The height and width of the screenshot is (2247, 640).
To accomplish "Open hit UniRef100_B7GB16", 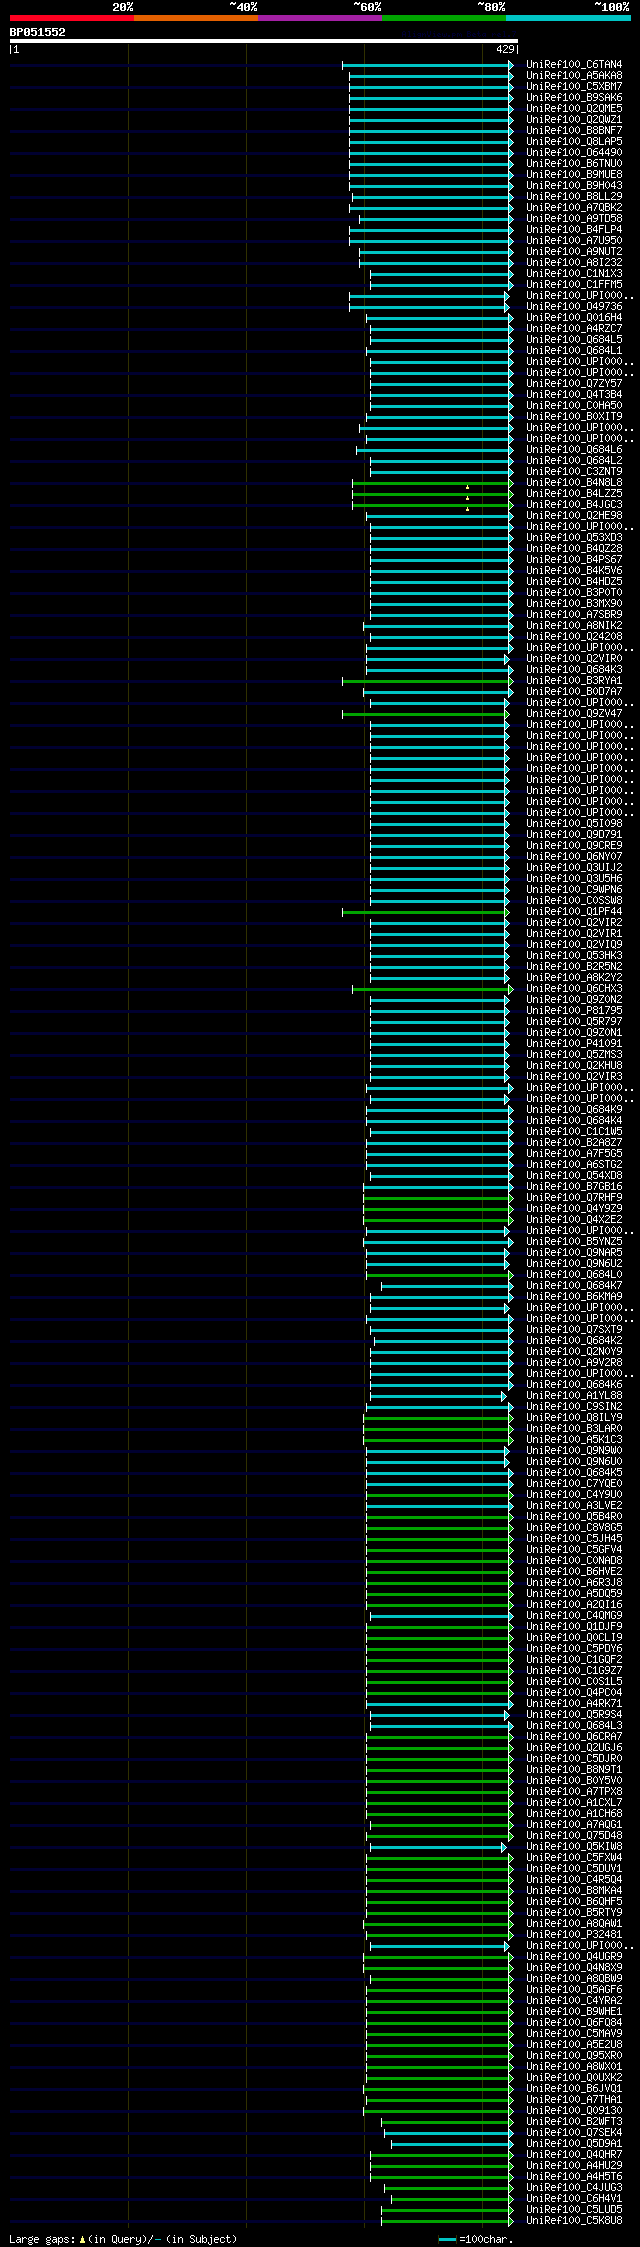I will click(574, 1187).
